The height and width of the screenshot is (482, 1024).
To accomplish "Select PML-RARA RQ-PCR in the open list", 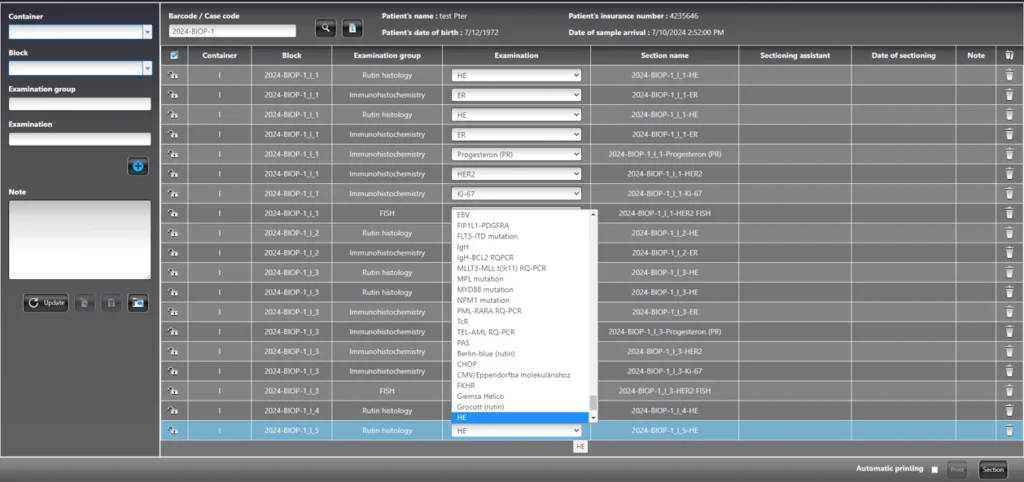I will coord(520,311).
